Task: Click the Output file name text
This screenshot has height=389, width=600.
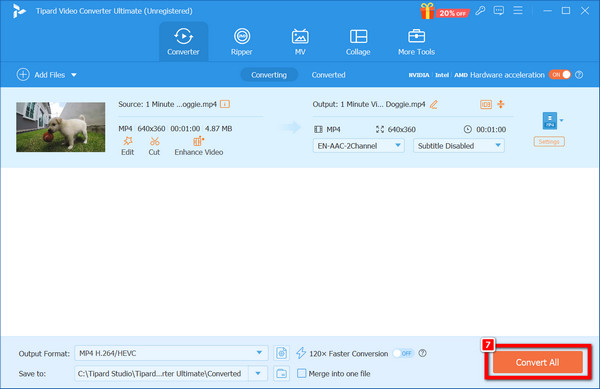Action: (x=368, y=104)
